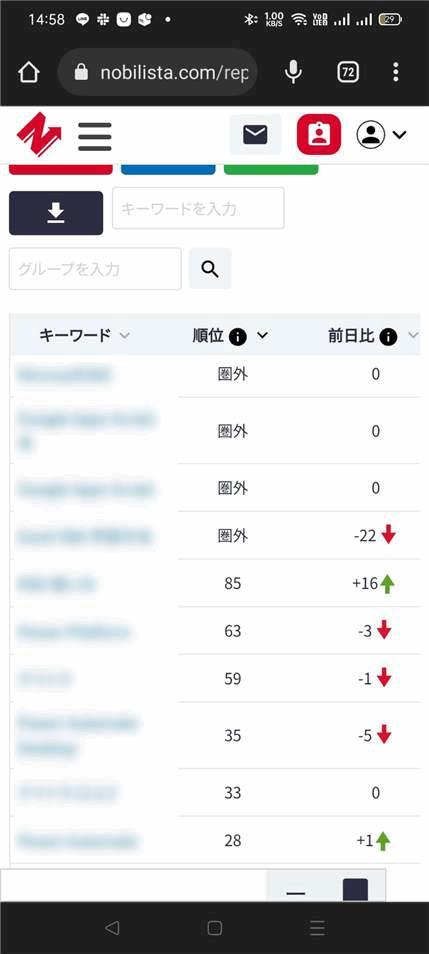Tap the Android back navigation button
The width and height of the screenshot is (429, 954).
(x=112, y=927)
